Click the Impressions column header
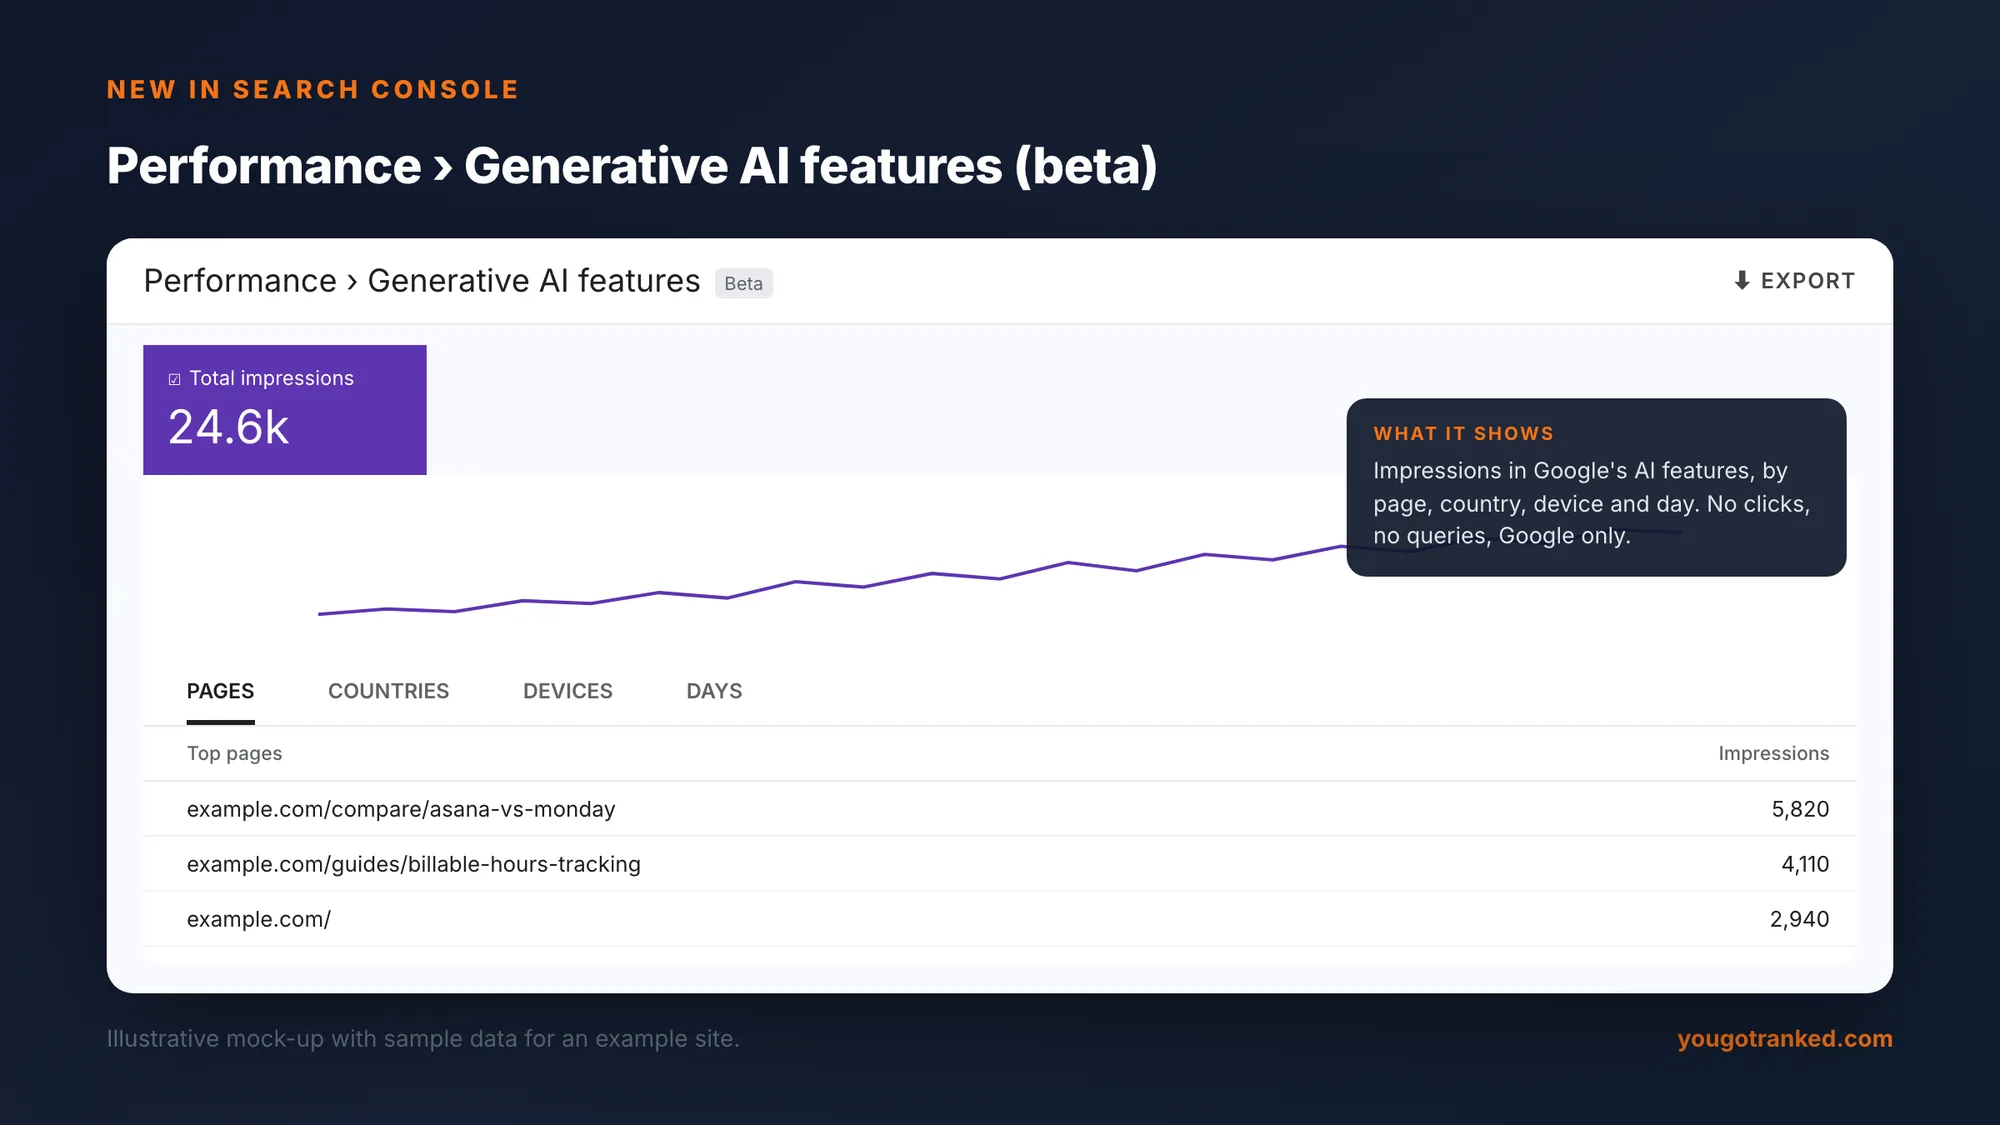2000x1125 pixels. 1773,754
